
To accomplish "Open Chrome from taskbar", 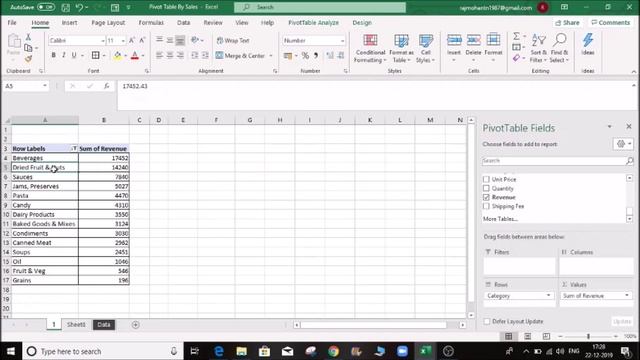I will [x=333, y=351].
